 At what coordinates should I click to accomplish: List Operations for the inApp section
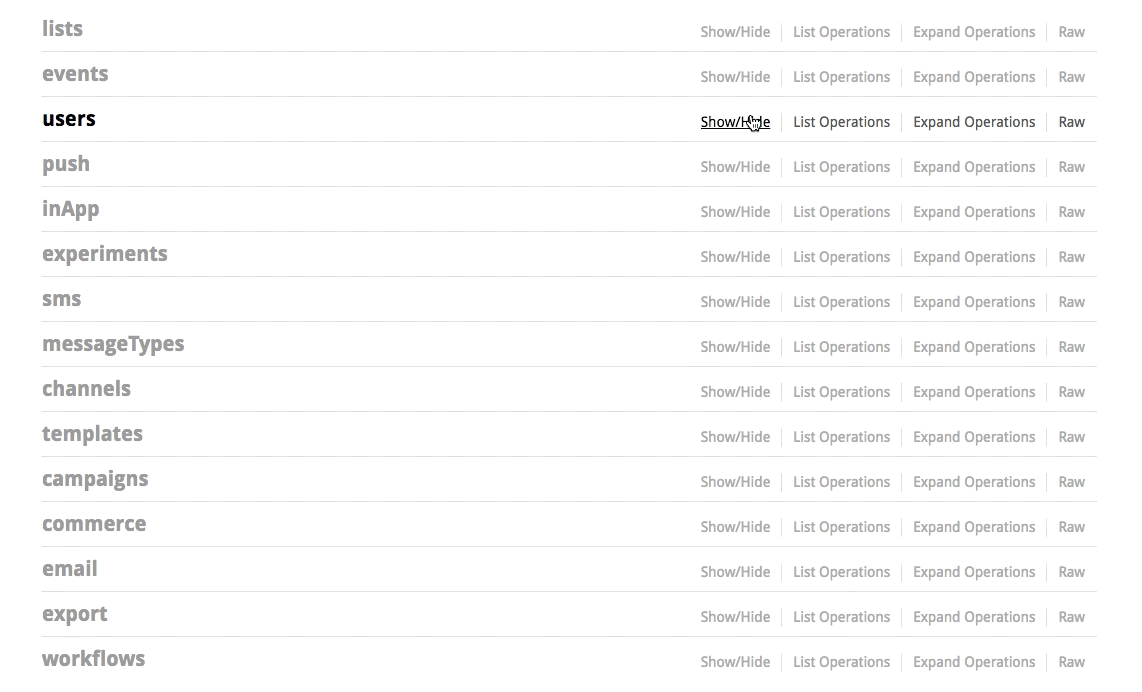click(841, 212)
